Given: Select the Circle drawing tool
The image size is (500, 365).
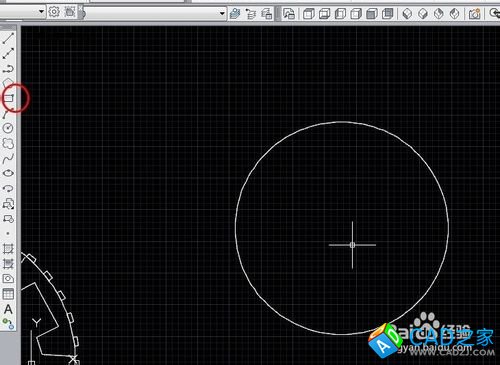Looking at the screenshot, I should (x=8, y=128).
